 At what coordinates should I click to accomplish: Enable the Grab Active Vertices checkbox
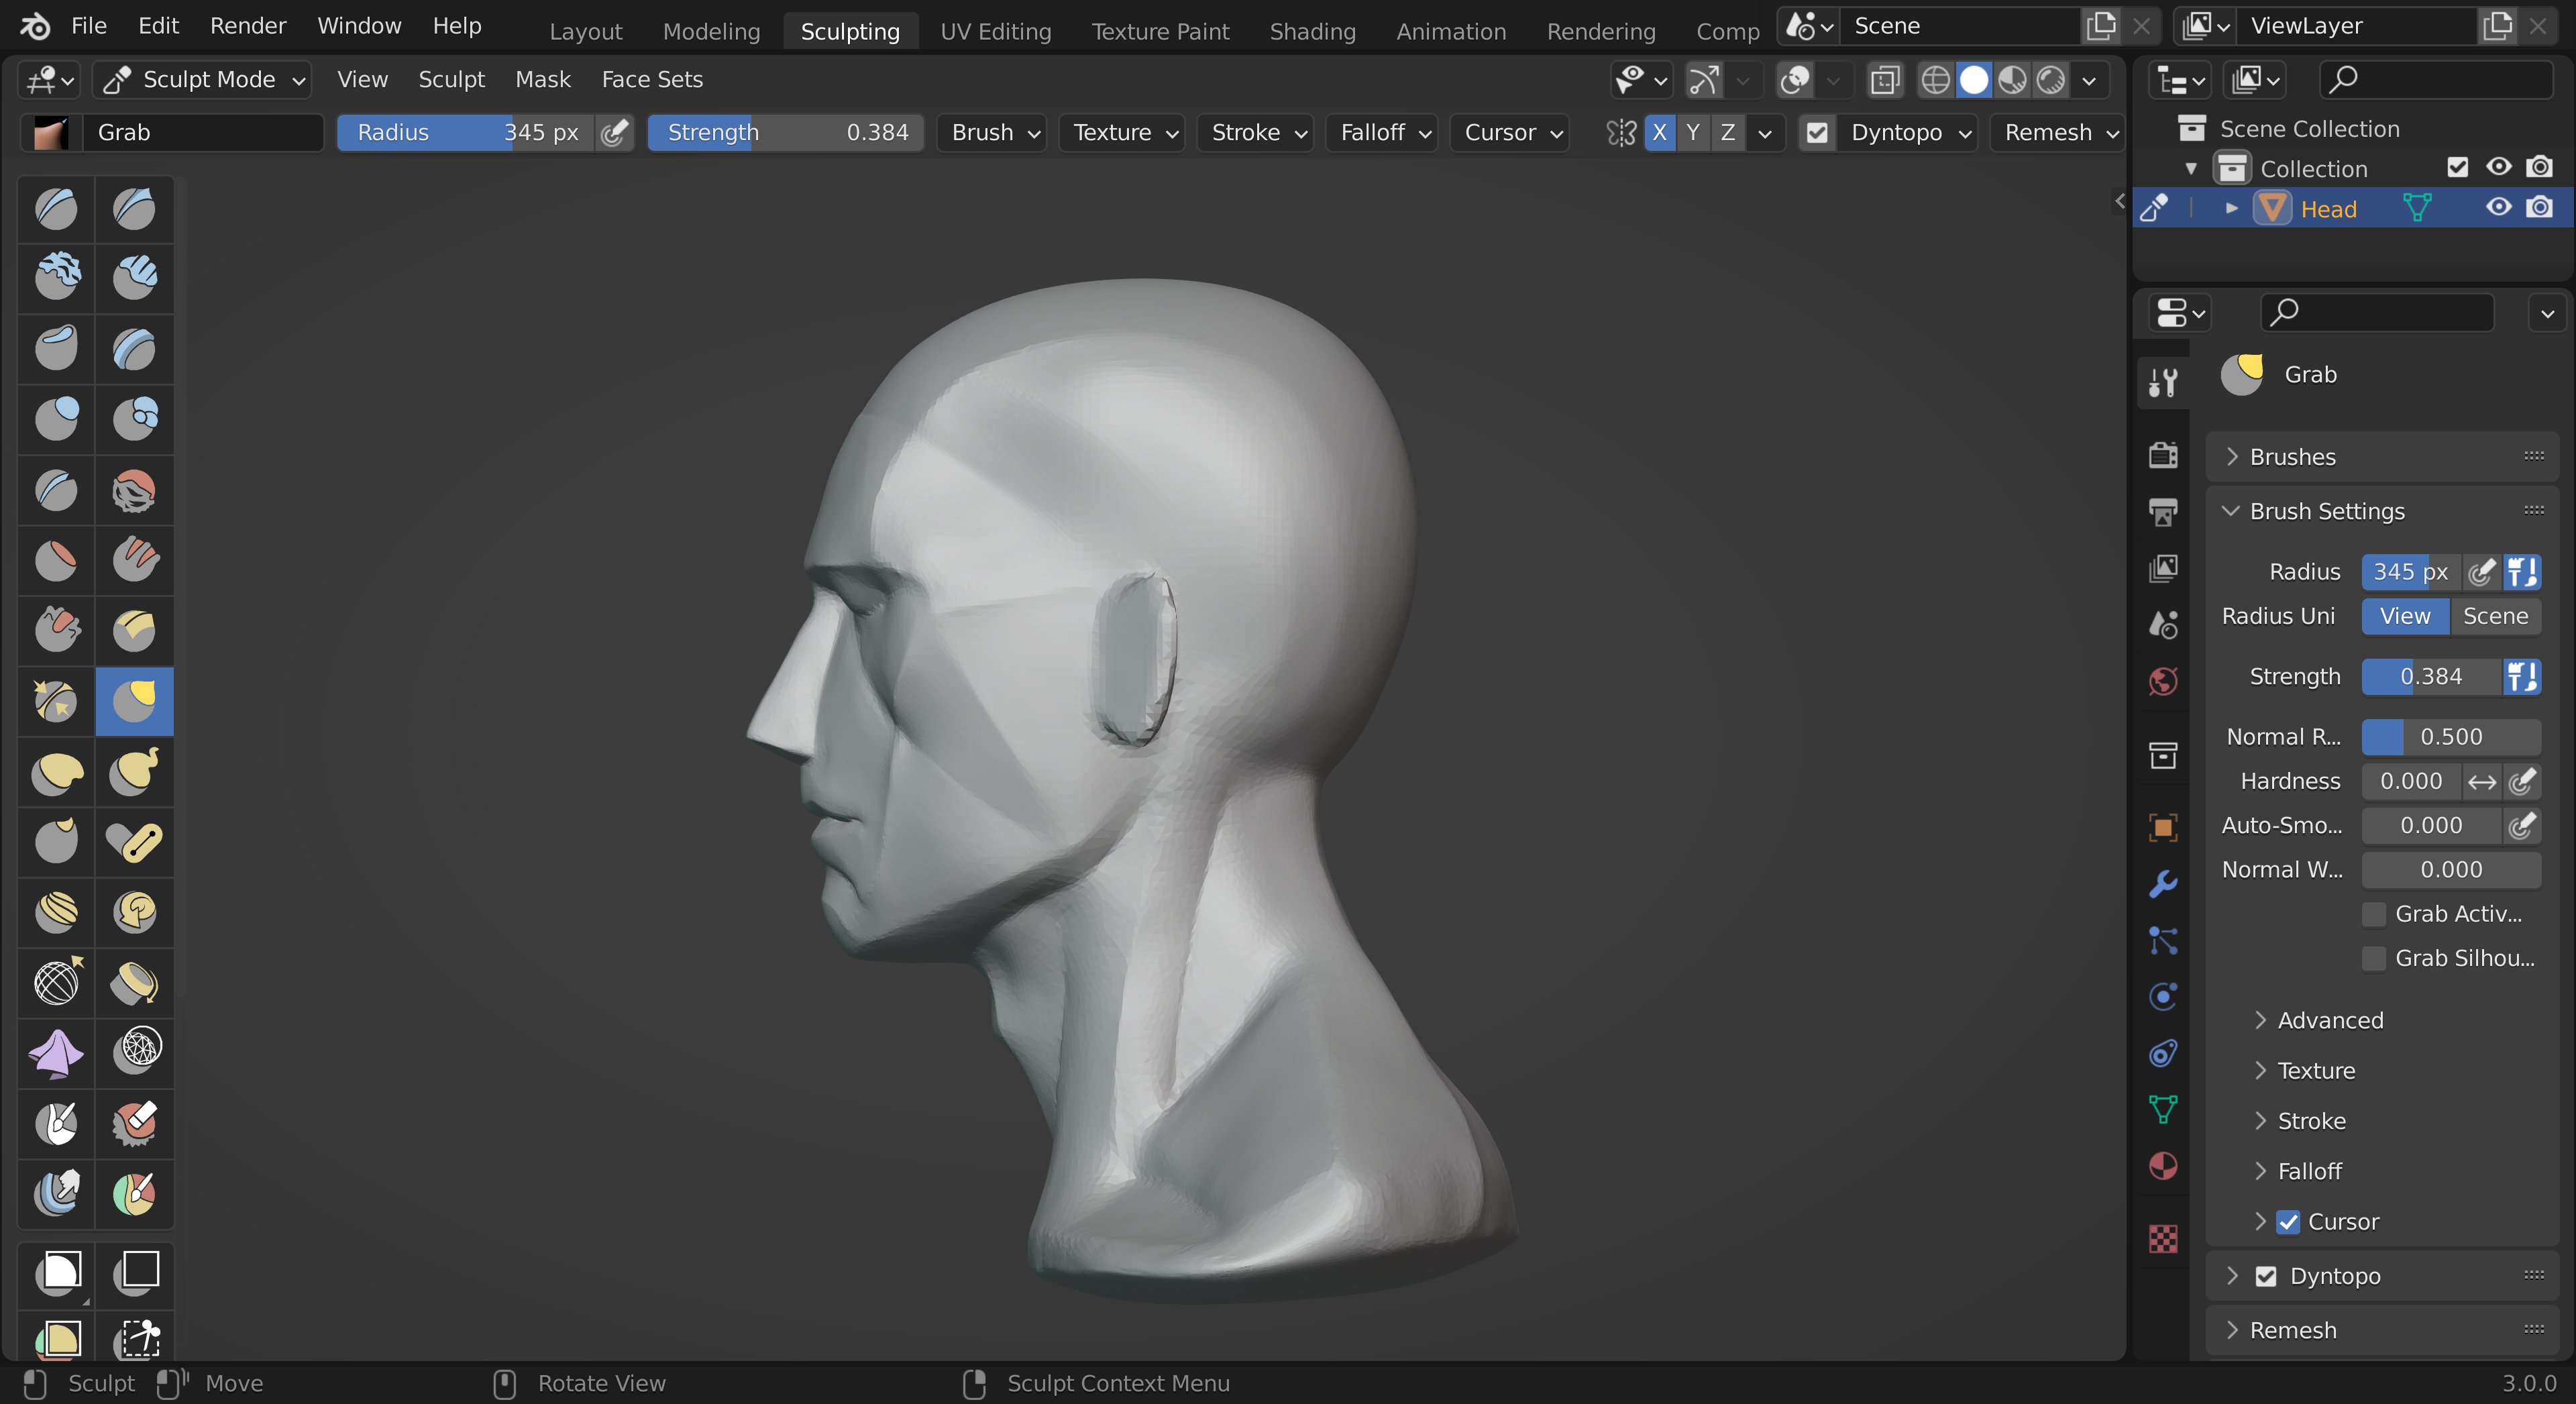[x=2374, y=914]
